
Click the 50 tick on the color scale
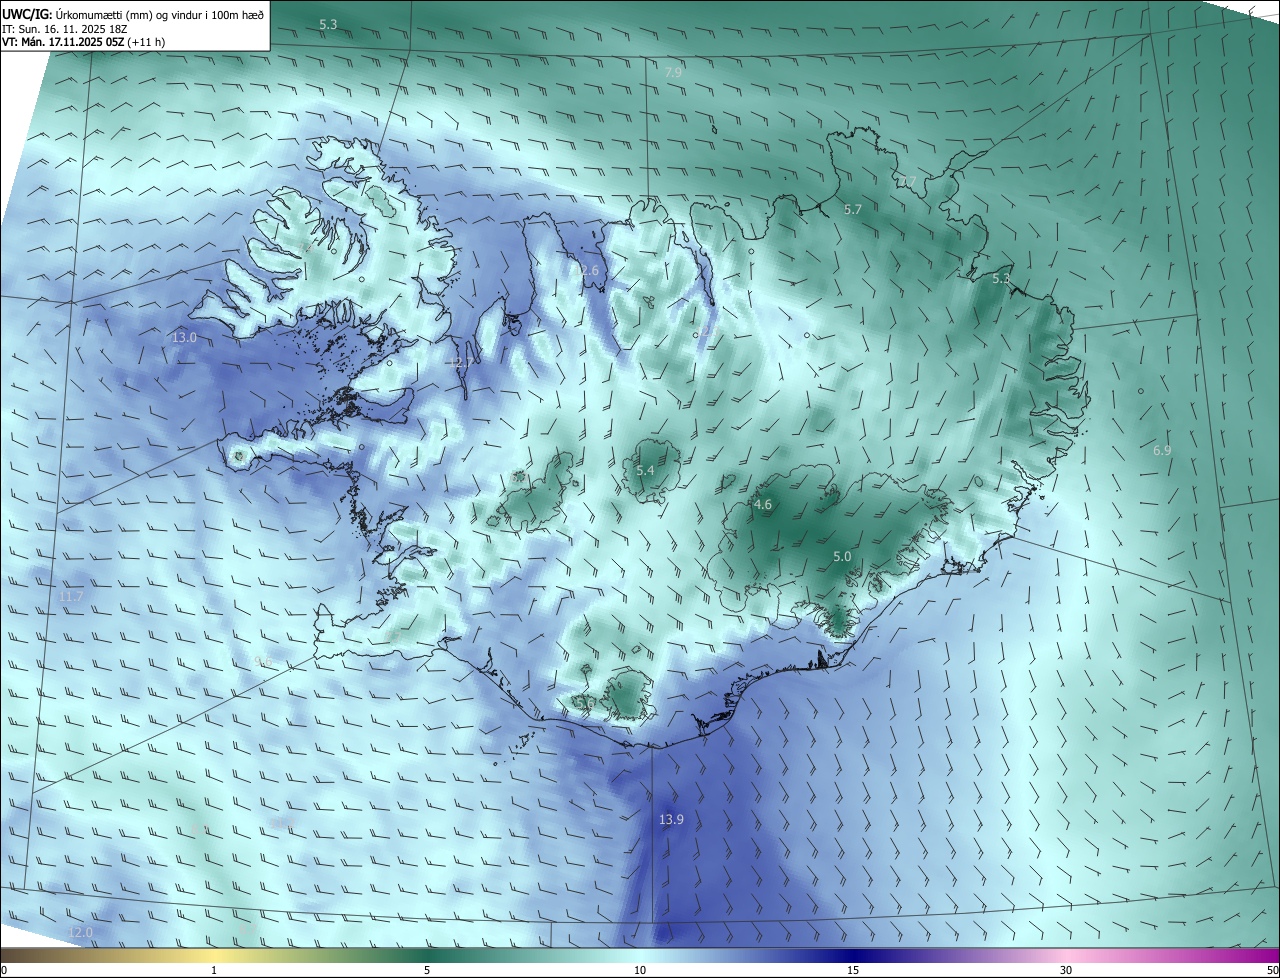pos(1272,970)
